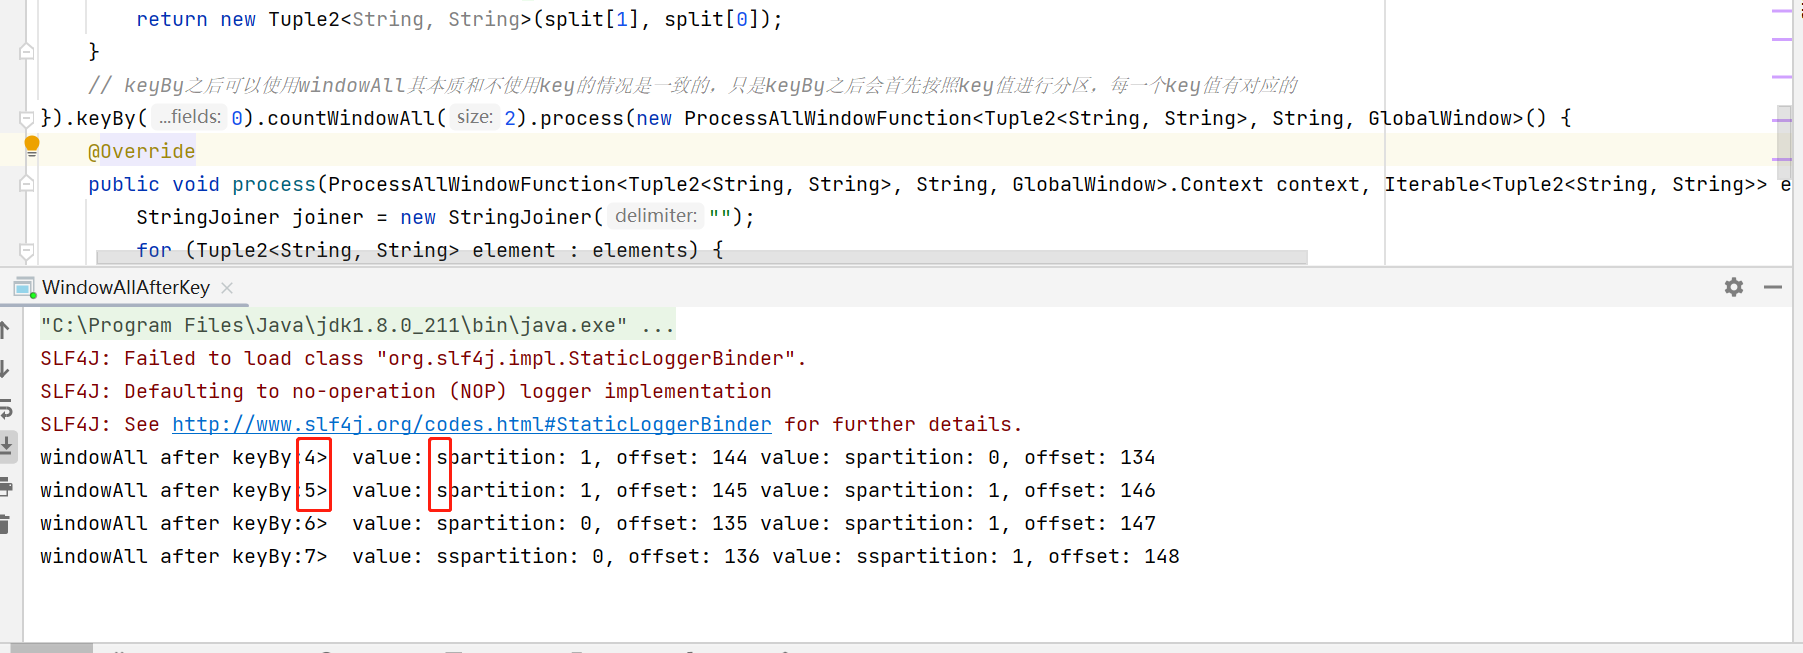Open the slf4j StaticLoggerBinder link
Viewport: 1803px width, 653px height.
pos(471,425)
